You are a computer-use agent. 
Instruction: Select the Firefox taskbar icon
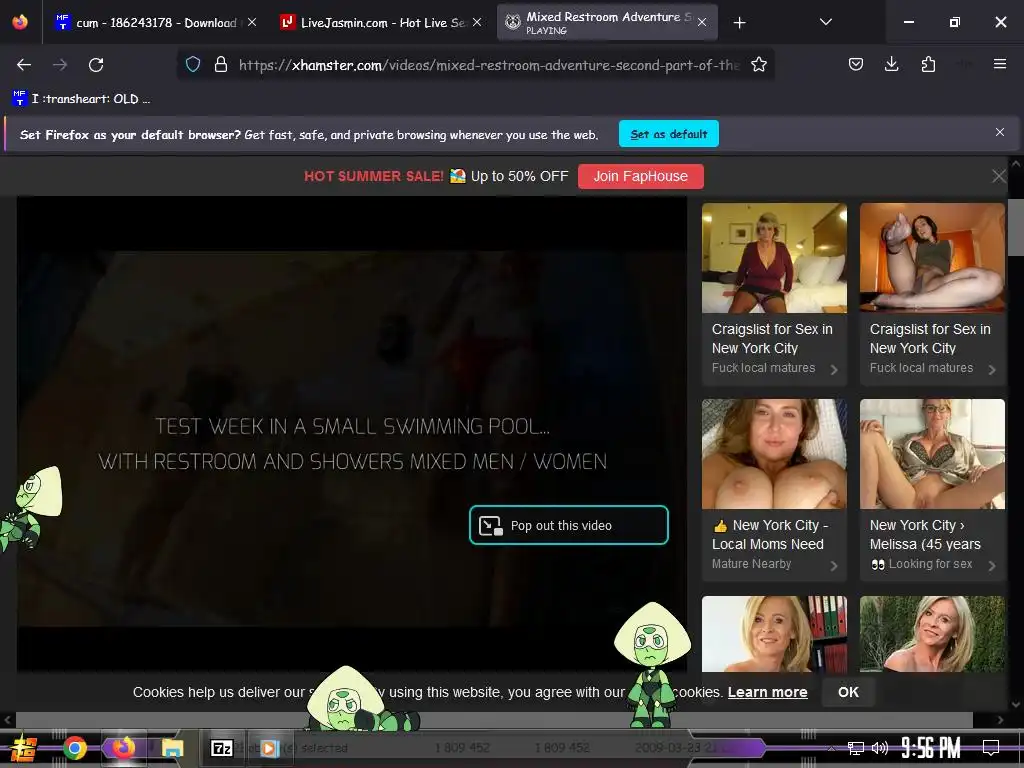pyautogui.click(x=124, y=748)
